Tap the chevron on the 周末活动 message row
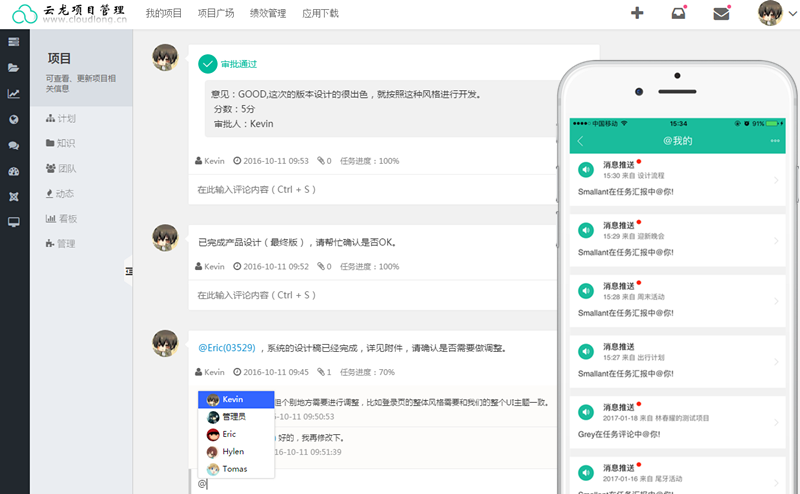 (776, 301)
